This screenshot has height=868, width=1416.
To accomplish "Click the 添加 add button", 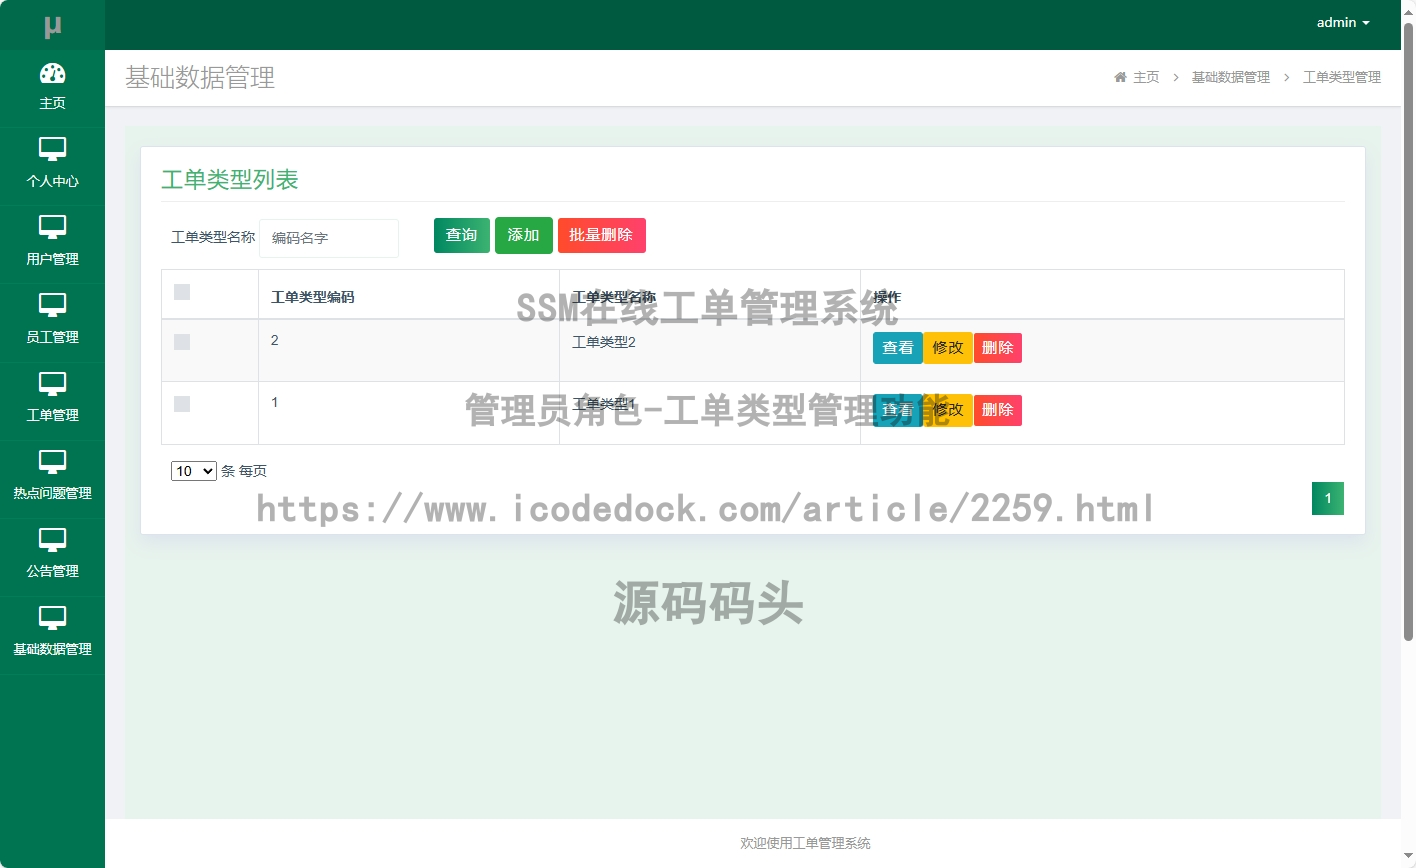I will pyautogui.click(x=524, y=235).
